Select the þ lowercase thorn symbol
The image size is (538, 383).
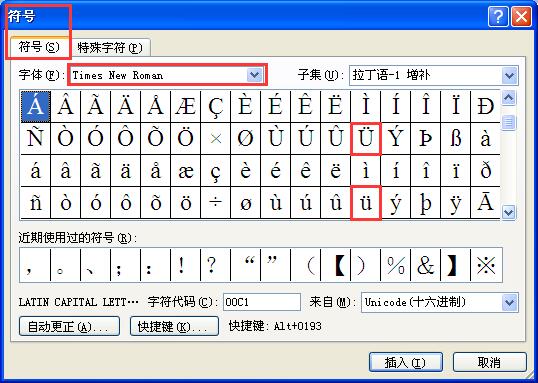[425, 203]
